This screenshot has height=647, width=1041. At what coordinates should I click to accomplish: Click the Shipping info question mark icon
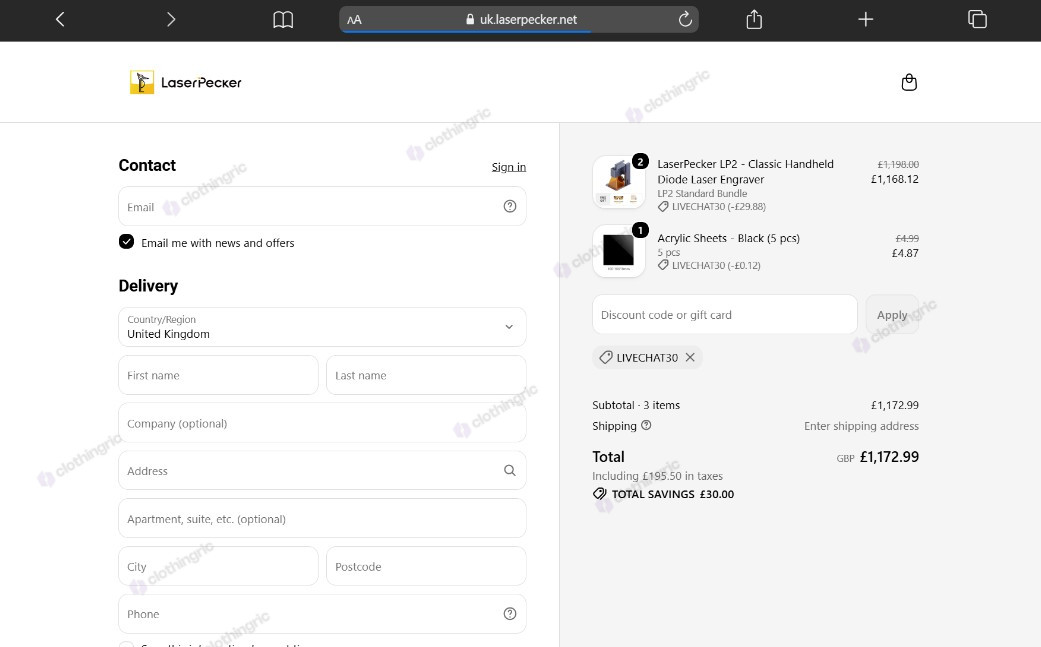[x=646, y=425]
